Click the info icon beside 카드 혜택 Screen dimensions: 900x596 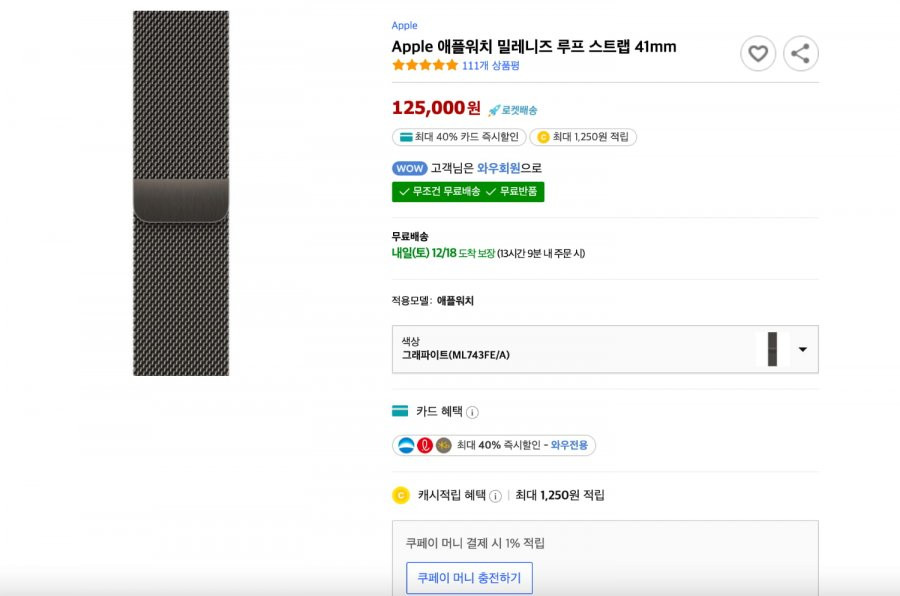point(472,412)
